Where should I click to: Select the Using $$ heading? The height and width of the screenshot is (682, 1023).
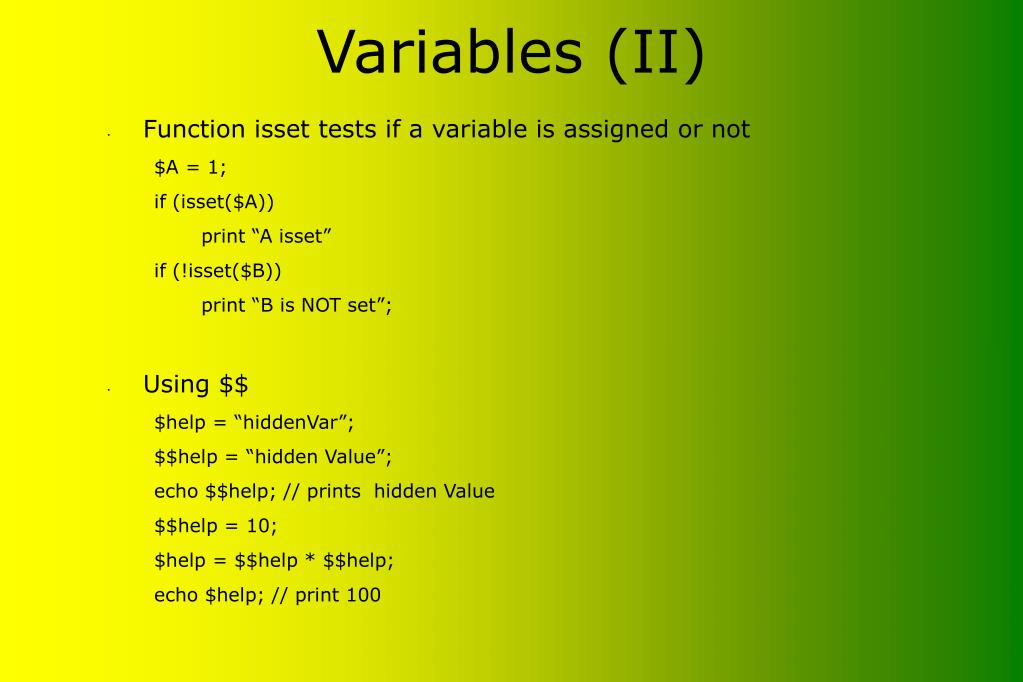coord(195,384)
